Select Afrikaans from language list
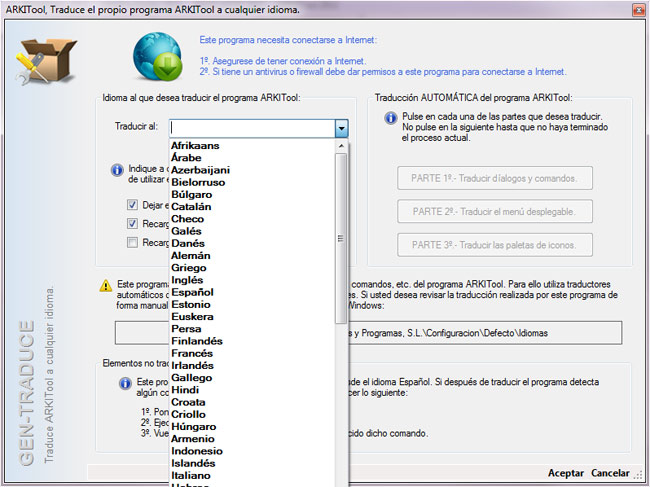Screen dimensions: 650x487 coord(252,145)
